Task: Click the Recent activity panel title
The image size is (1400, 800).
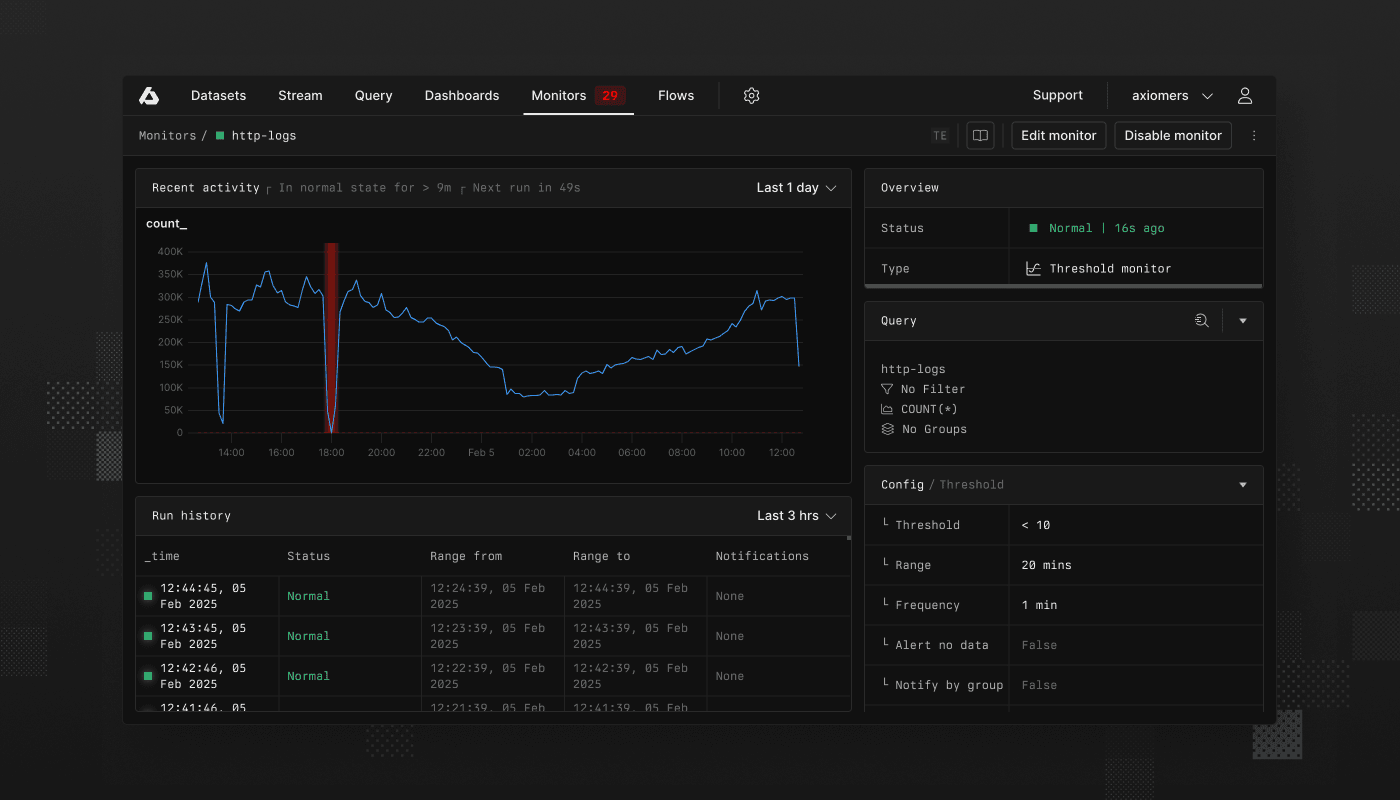Action: click(205, 188)
